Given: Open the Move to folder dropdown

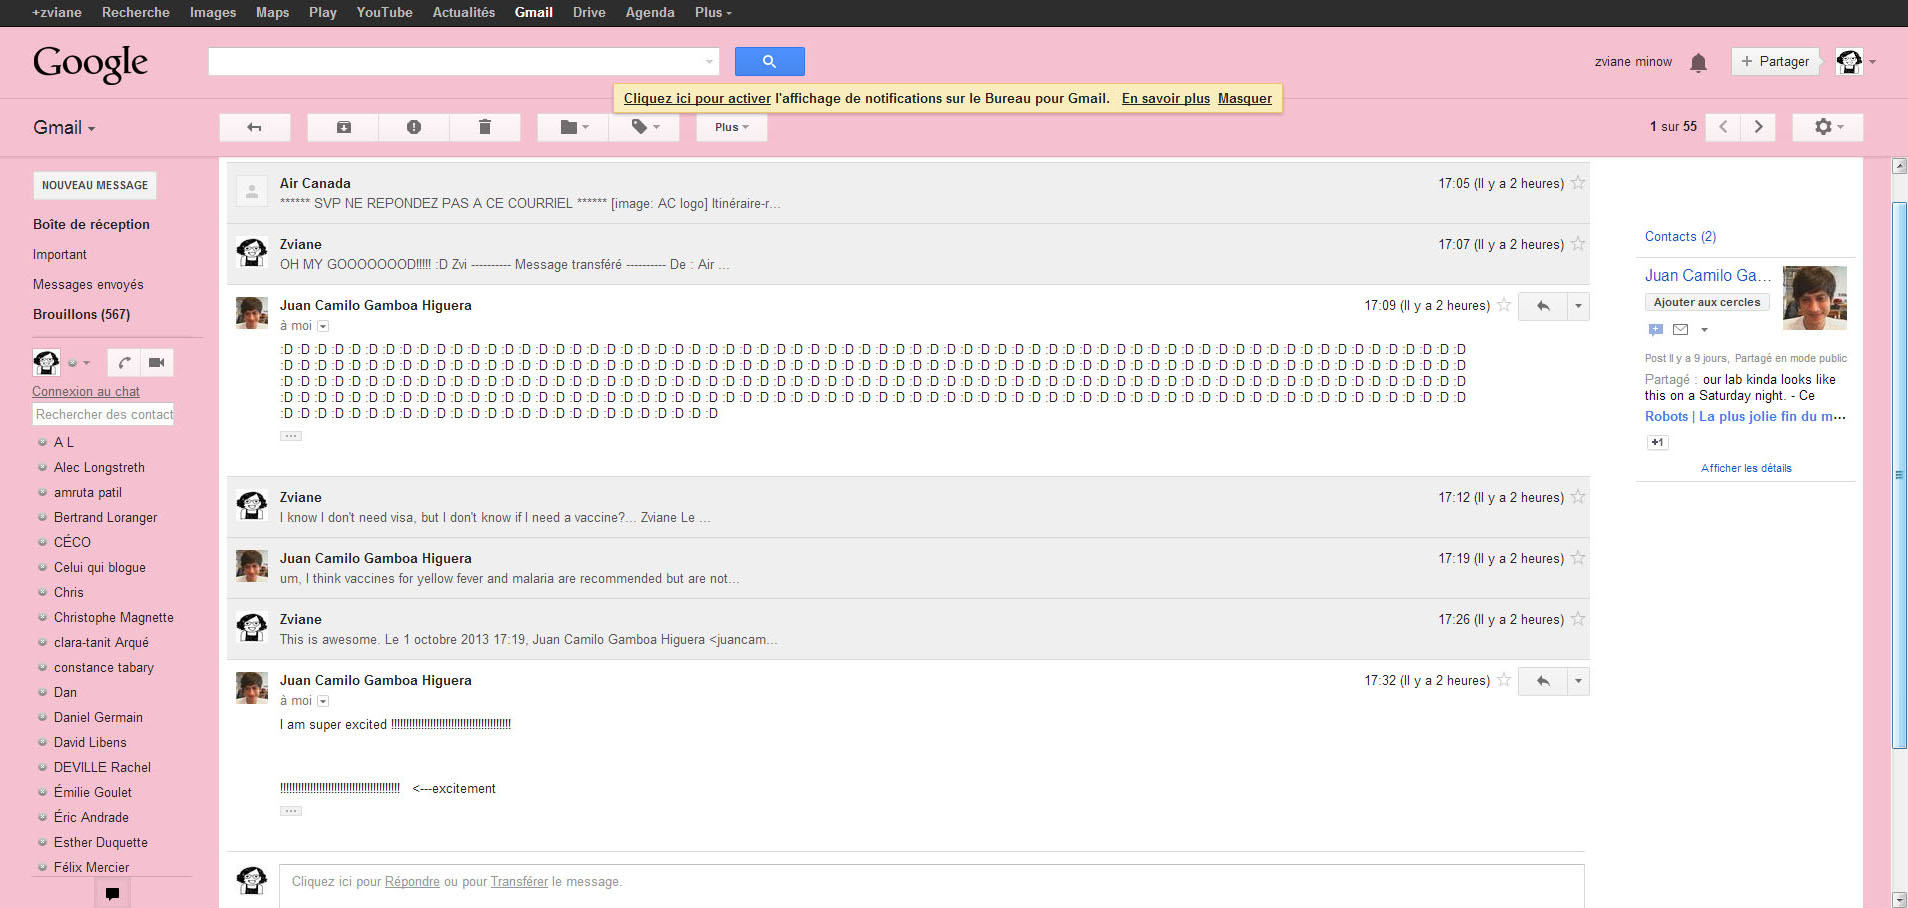Looking at the screenshot, I should 573,127.
